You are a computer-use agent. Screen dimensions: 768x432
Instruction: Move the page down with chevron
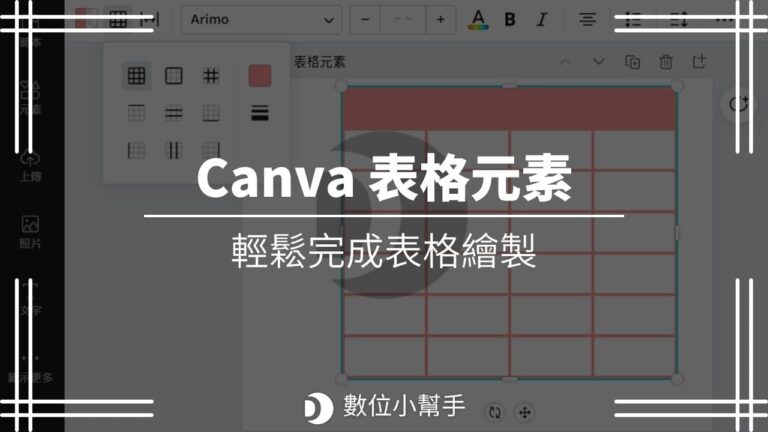[x=599, y=62]
